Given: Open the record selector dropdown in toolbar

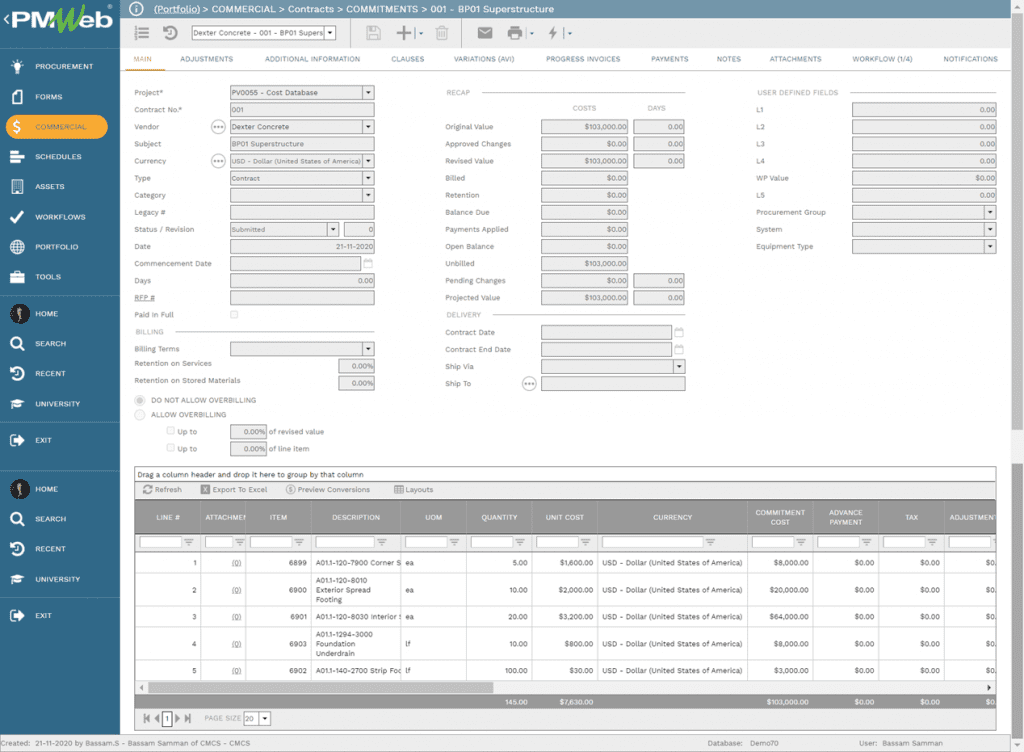Looking at the screenshot, I should point(330,33).
